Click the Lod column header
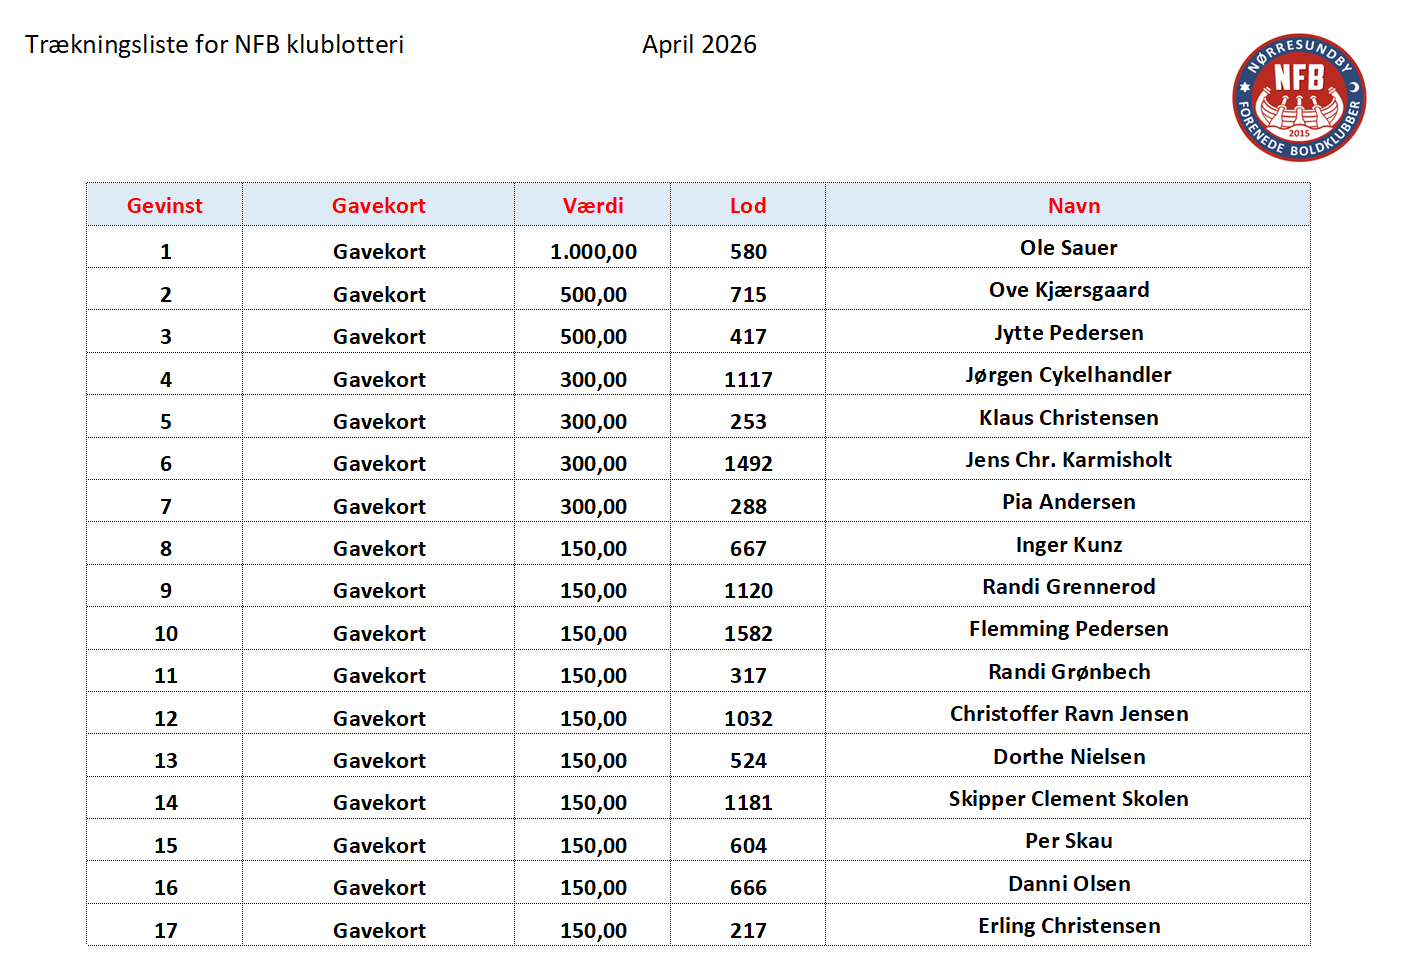The width and height of the screenshot is (1402, 972). tap(747, 205)
